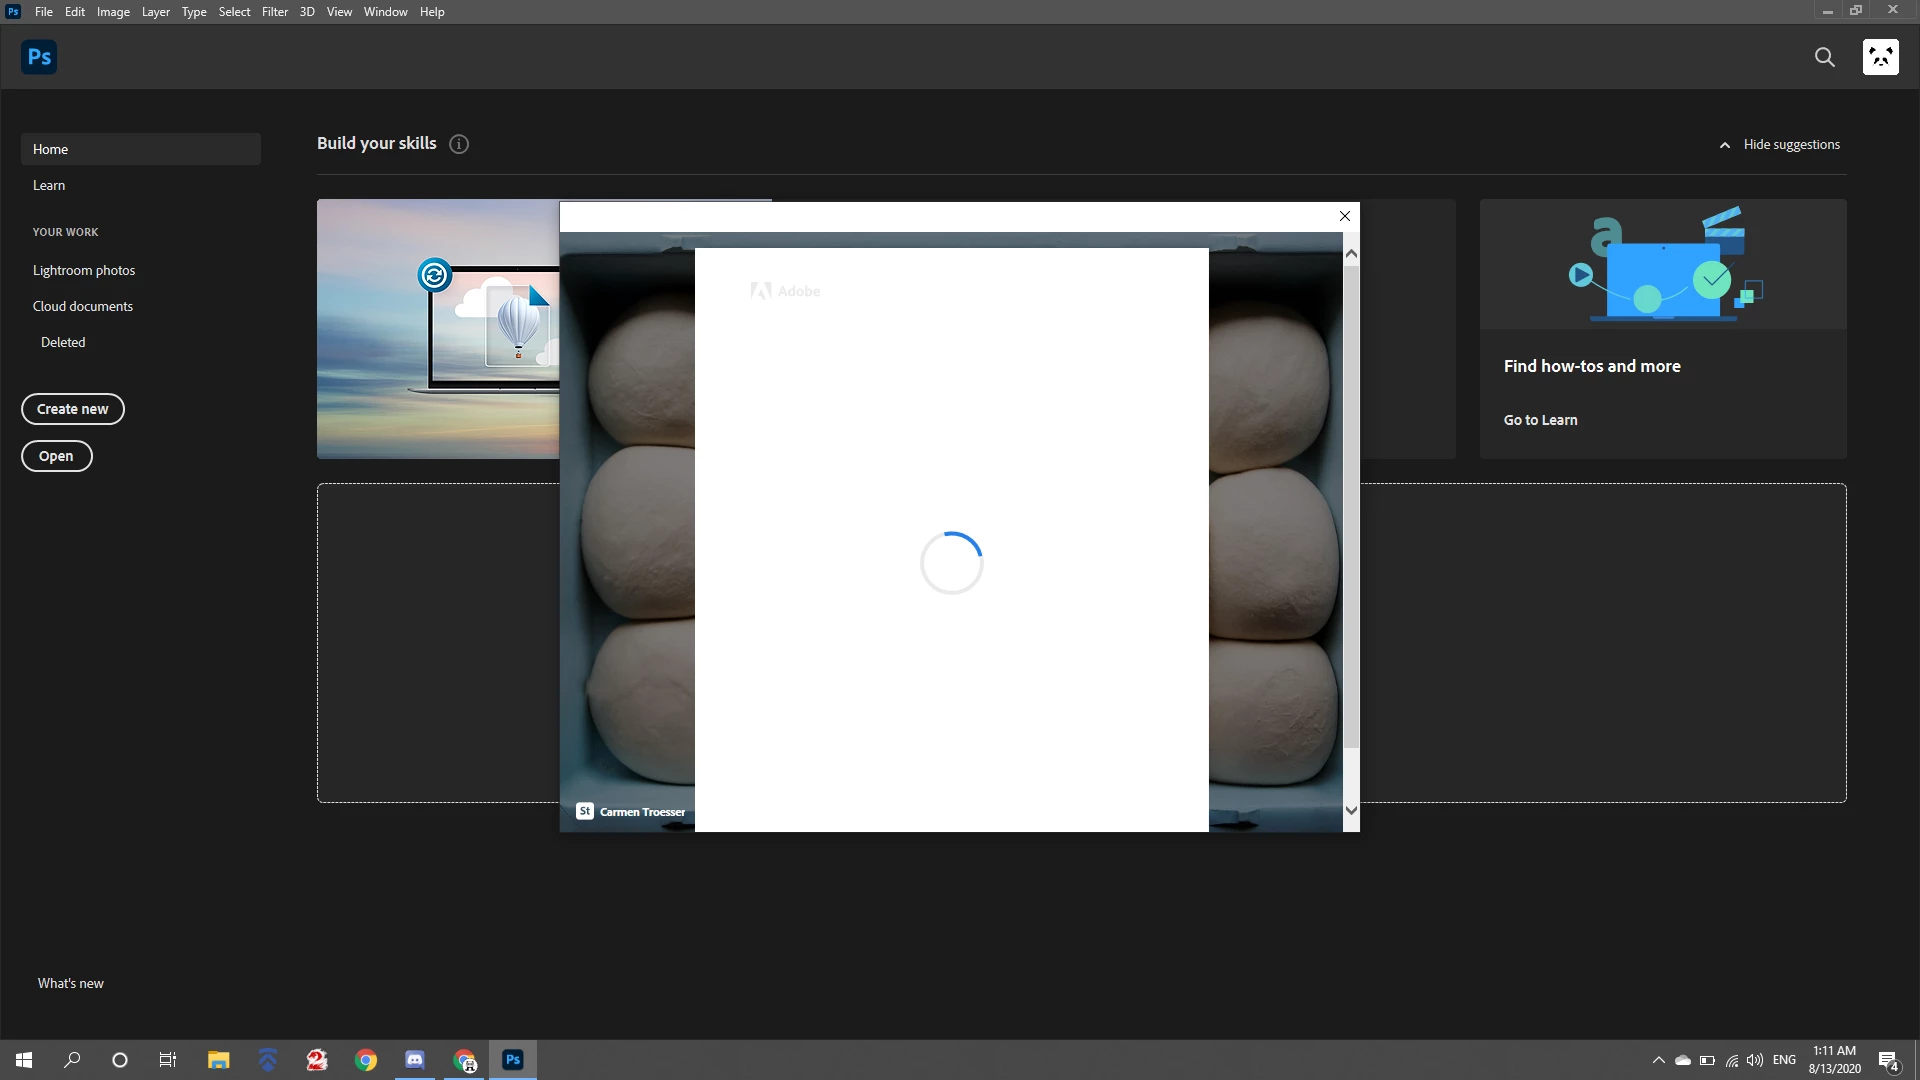The height and width of the screenshot is (1080, 1920).
Task: Open the Filter menu
Action: coord(275,12)
